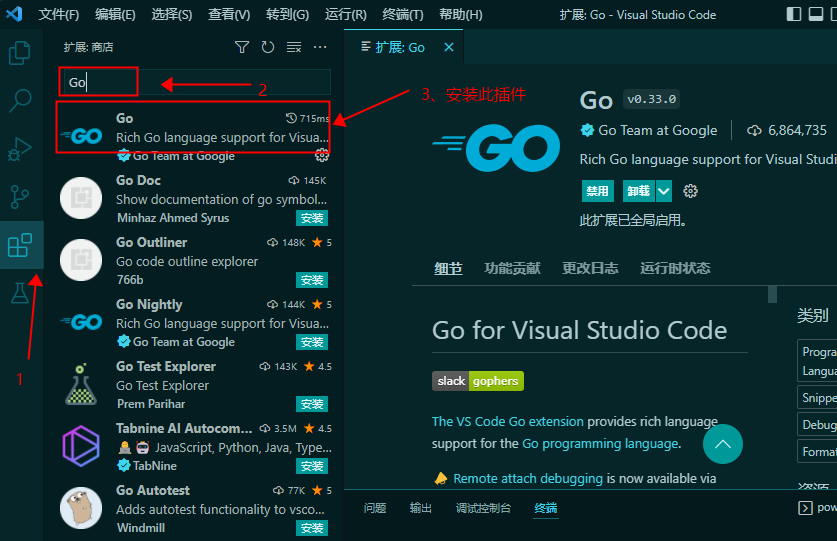Click the slack gophers badge
The height and width of the screenshot is (541, 837).
[478, 381]
